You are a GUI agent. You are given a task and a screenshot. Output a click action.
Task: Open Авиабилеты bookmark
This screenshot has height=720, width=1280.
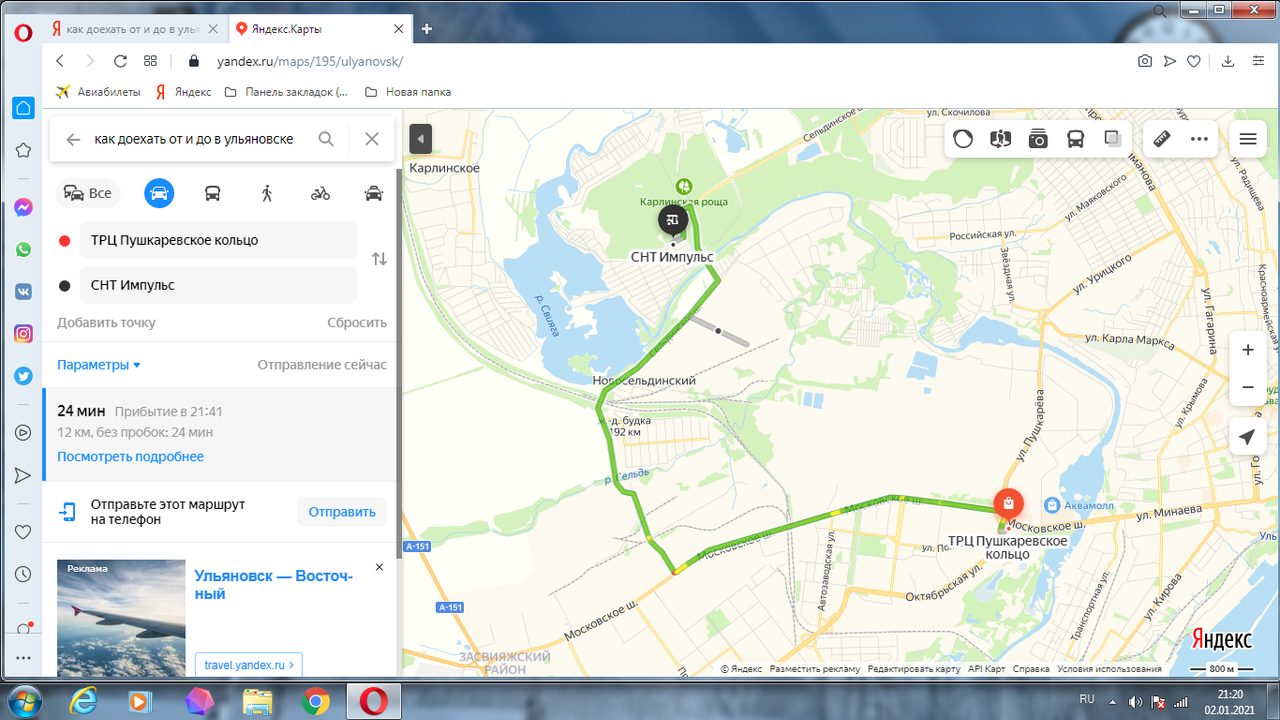[98, 92]
